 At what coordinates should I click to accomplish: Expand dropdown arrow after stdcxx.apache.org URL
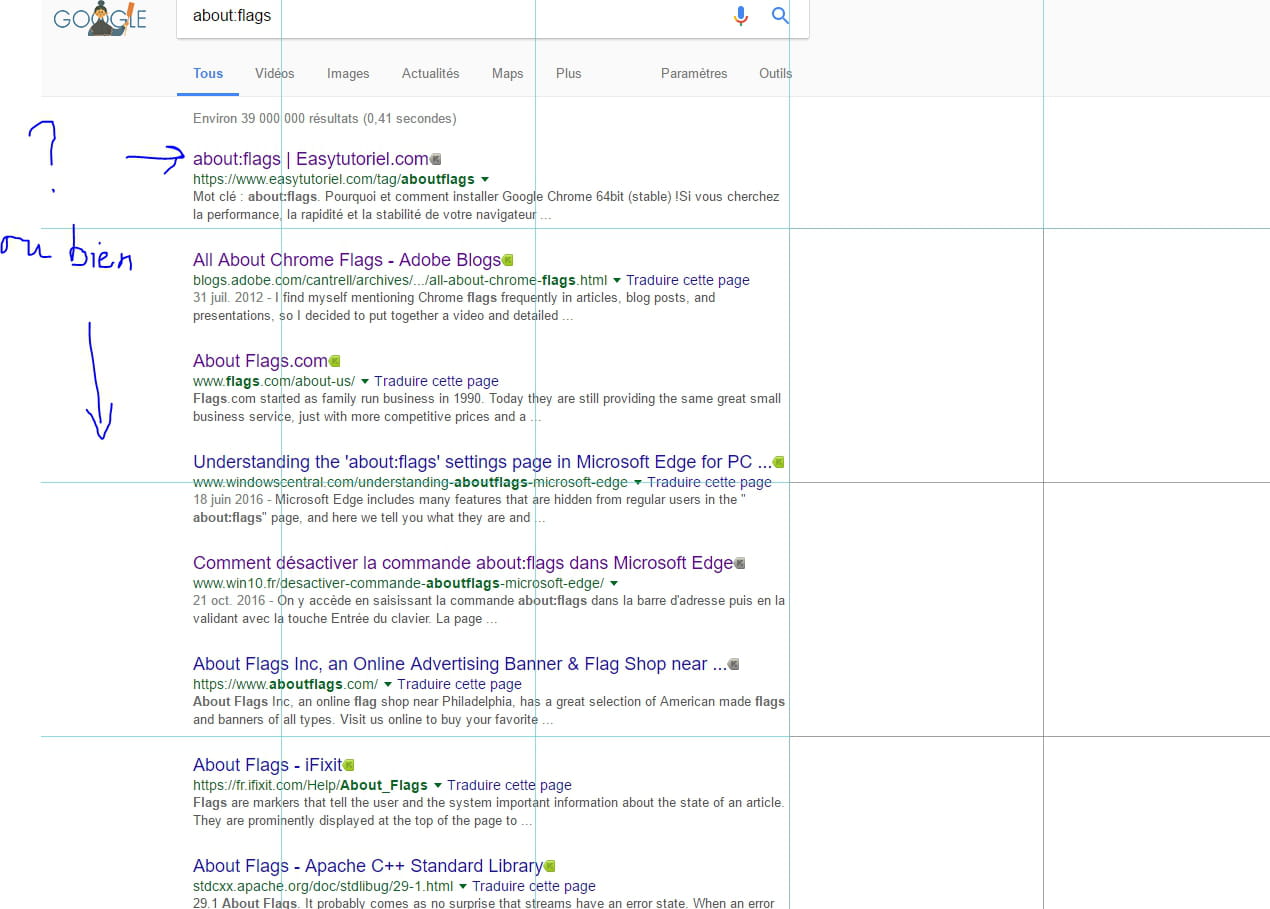(463, 887)
